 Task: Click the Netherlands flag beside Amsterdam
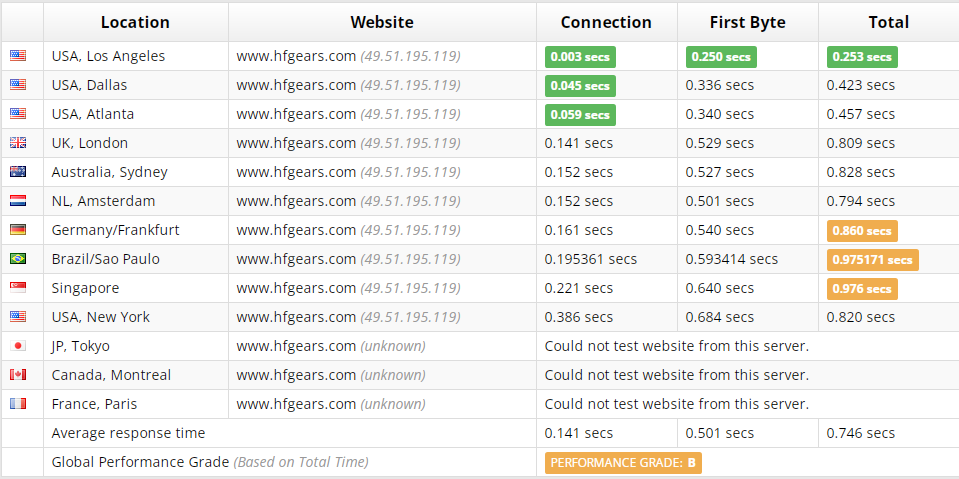pyautogui.click(x=18, y=201)
